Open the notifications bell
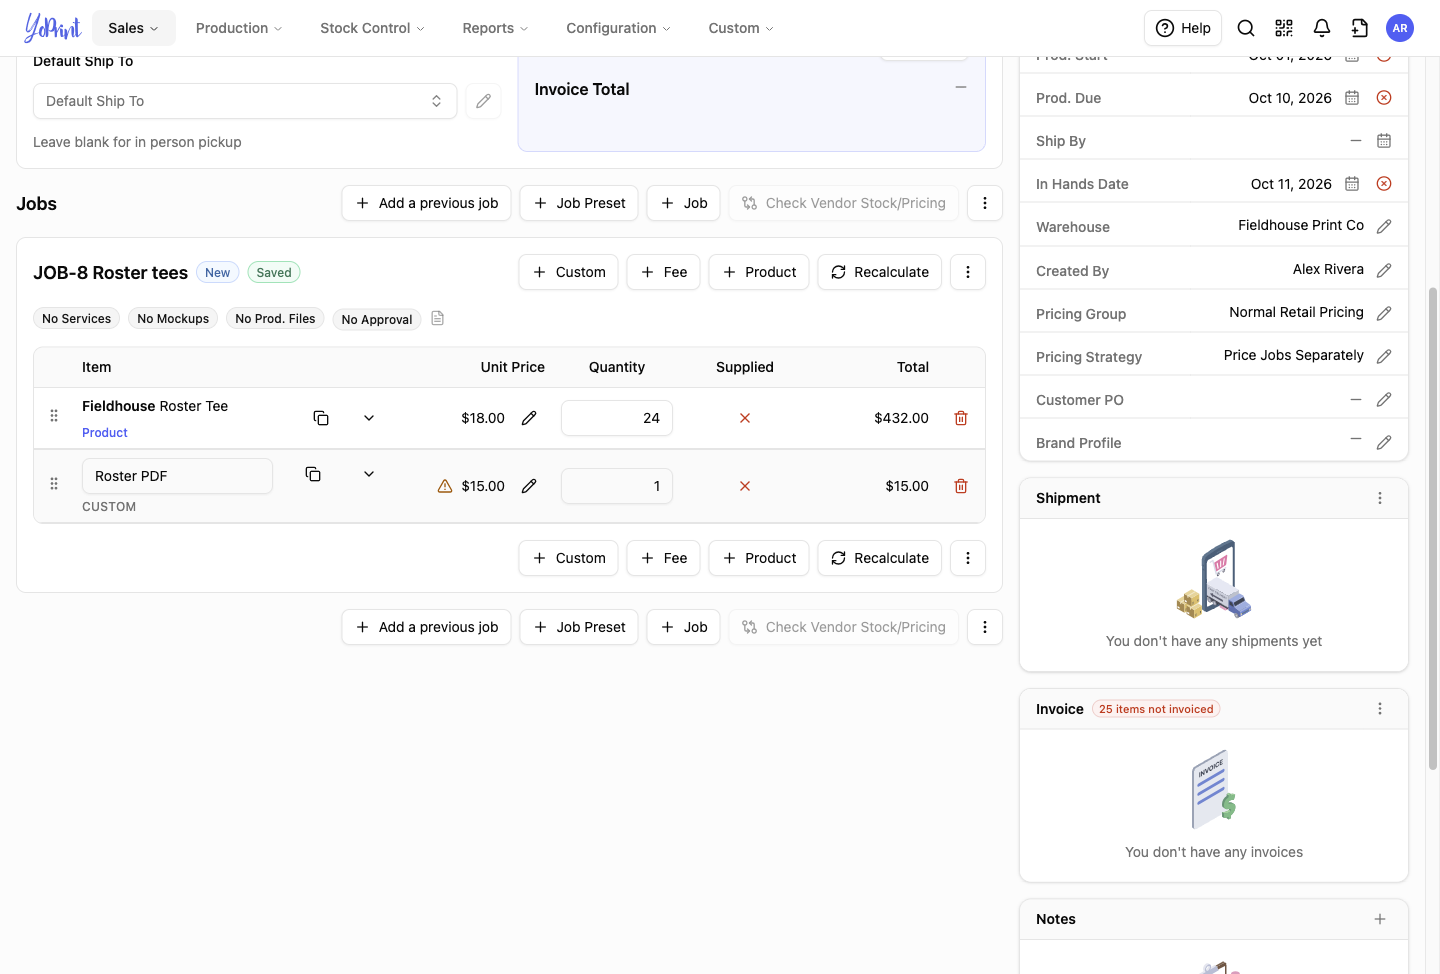1440x974 pixels. pyautogui.click(x=1322, y=28)
